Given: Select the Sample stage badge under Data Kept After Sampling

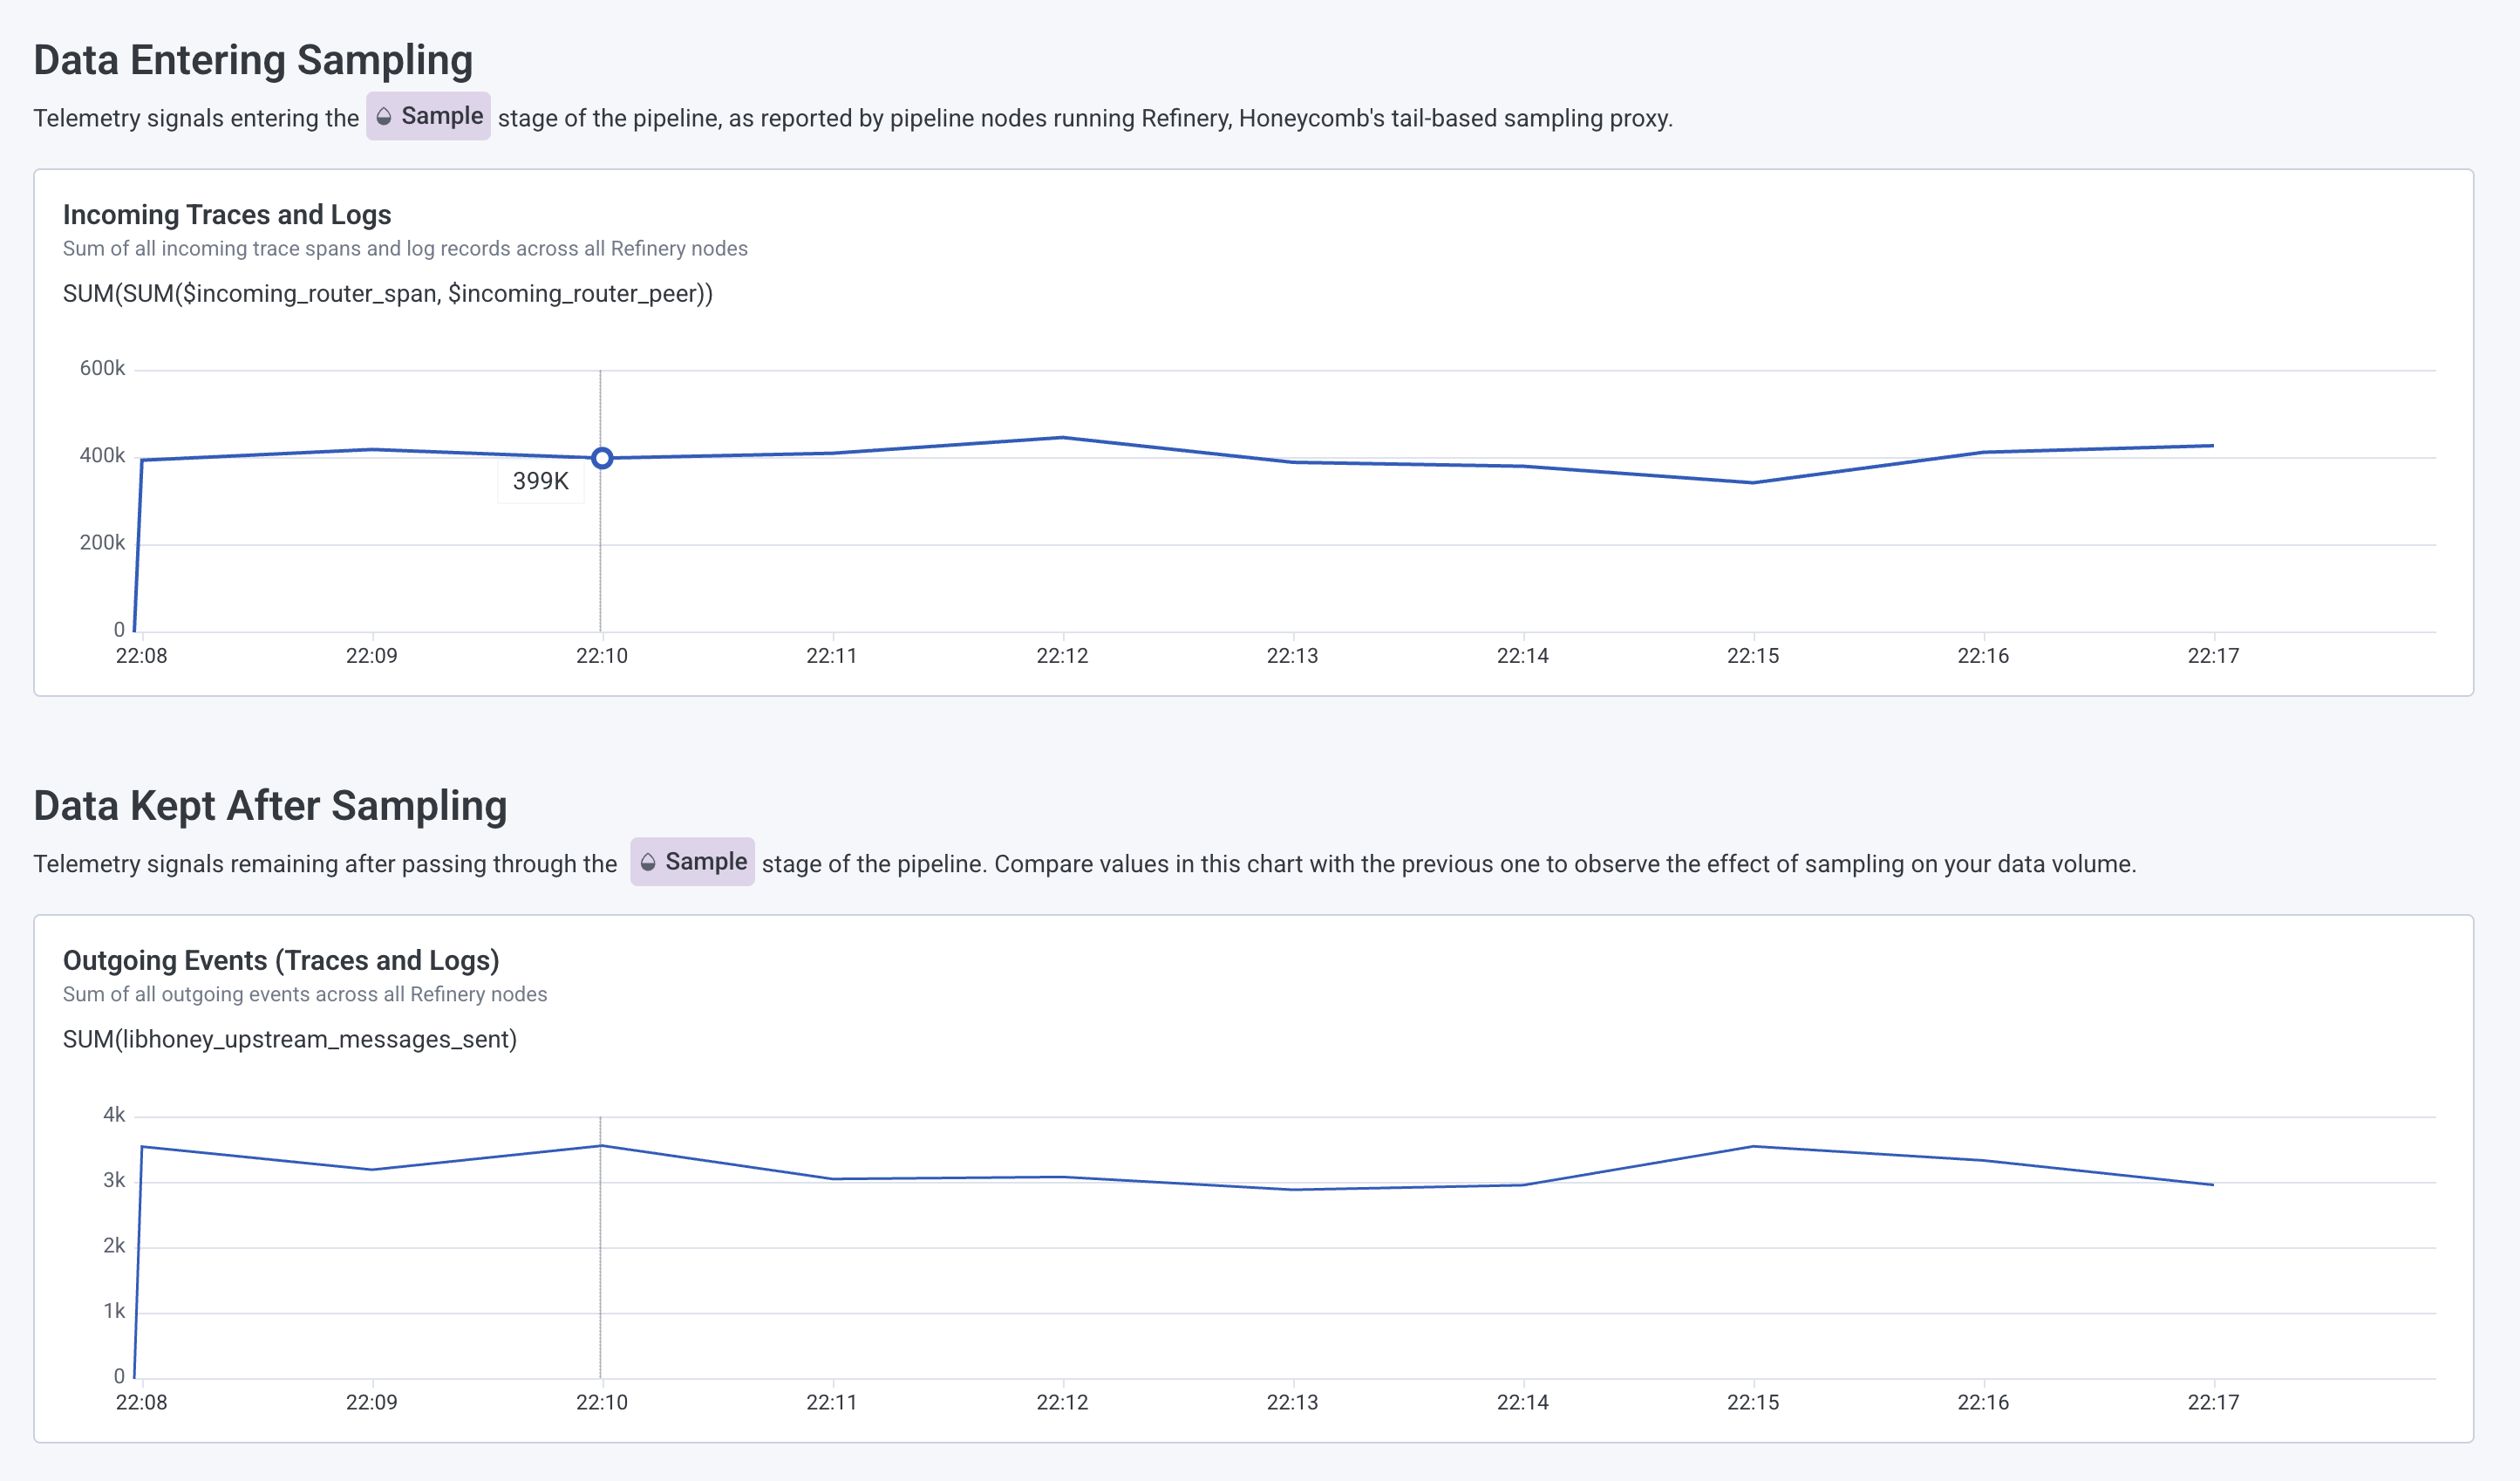Looking at the screenshot, I should 692,862.
